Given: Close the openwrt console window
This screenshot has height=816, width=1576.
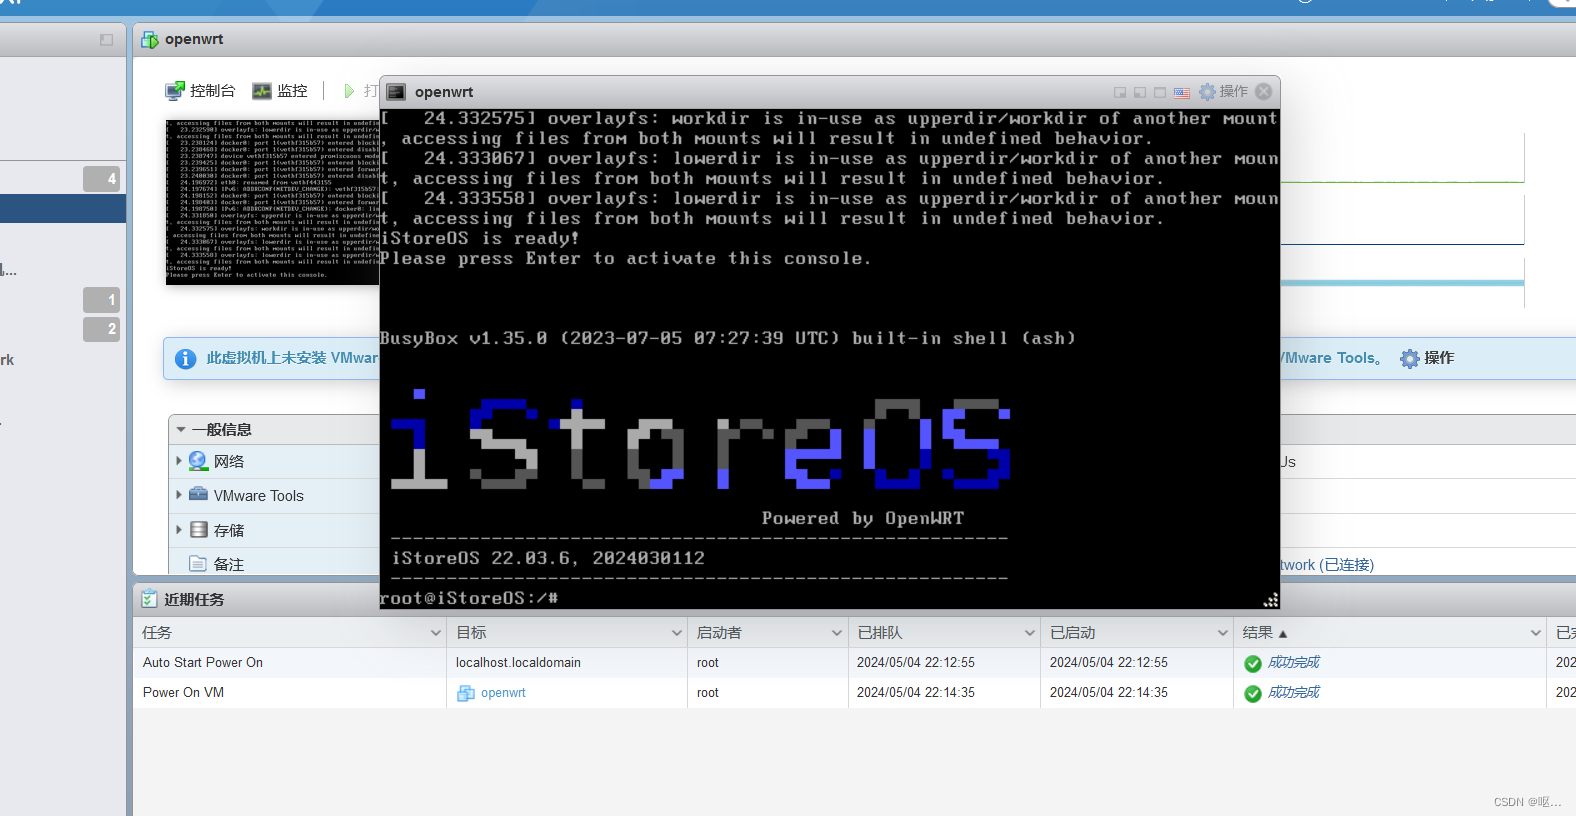Looking at the screenshot, I should [1264, 91].
